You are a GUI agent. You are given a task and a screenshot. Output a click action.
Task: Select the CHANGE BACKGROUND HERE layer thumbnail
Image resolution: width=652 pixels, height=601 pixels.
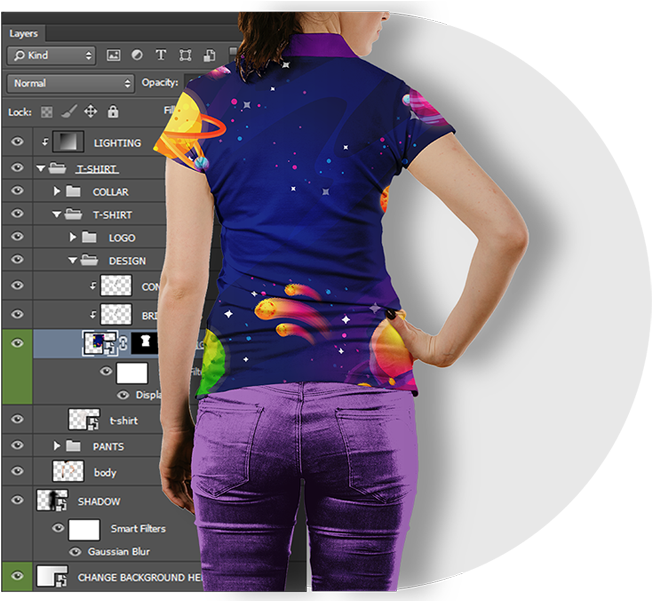(52, 576)
